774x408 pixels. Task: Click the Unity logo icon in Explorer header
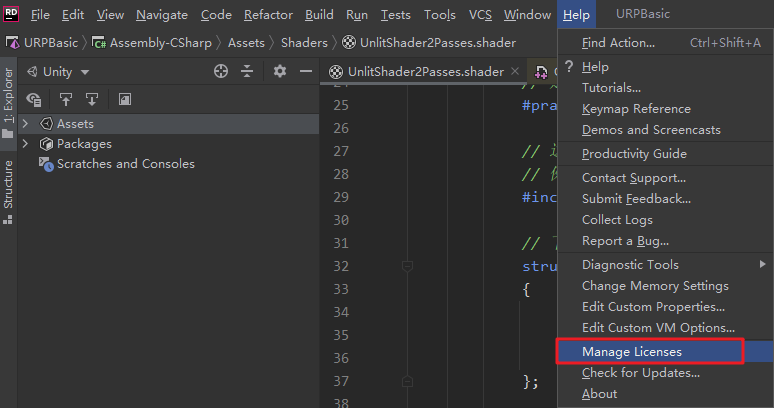(x=33, y=72)
